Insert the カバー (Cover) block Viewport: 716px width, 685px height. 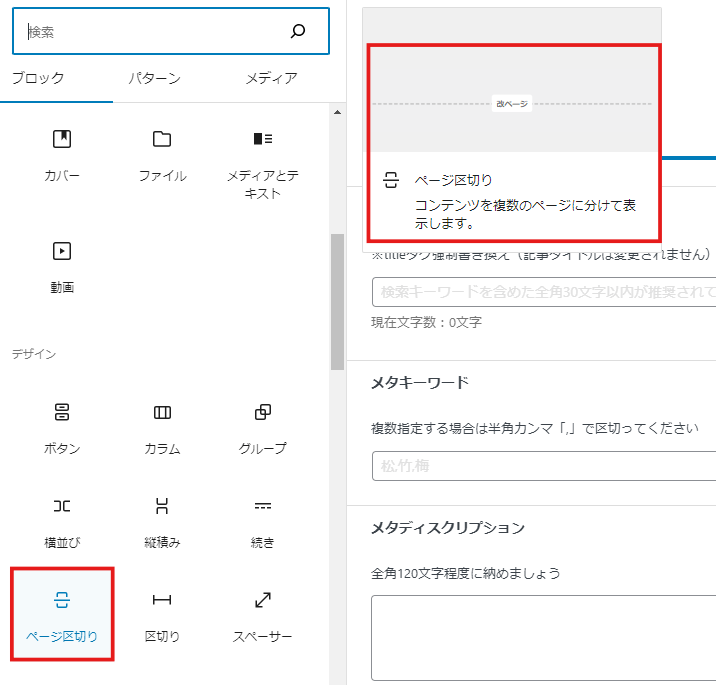point(62,154)
